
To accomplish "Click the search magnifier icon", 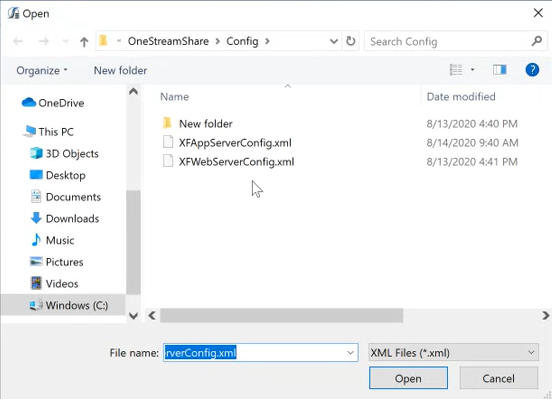I will click(x=537, y=41).
